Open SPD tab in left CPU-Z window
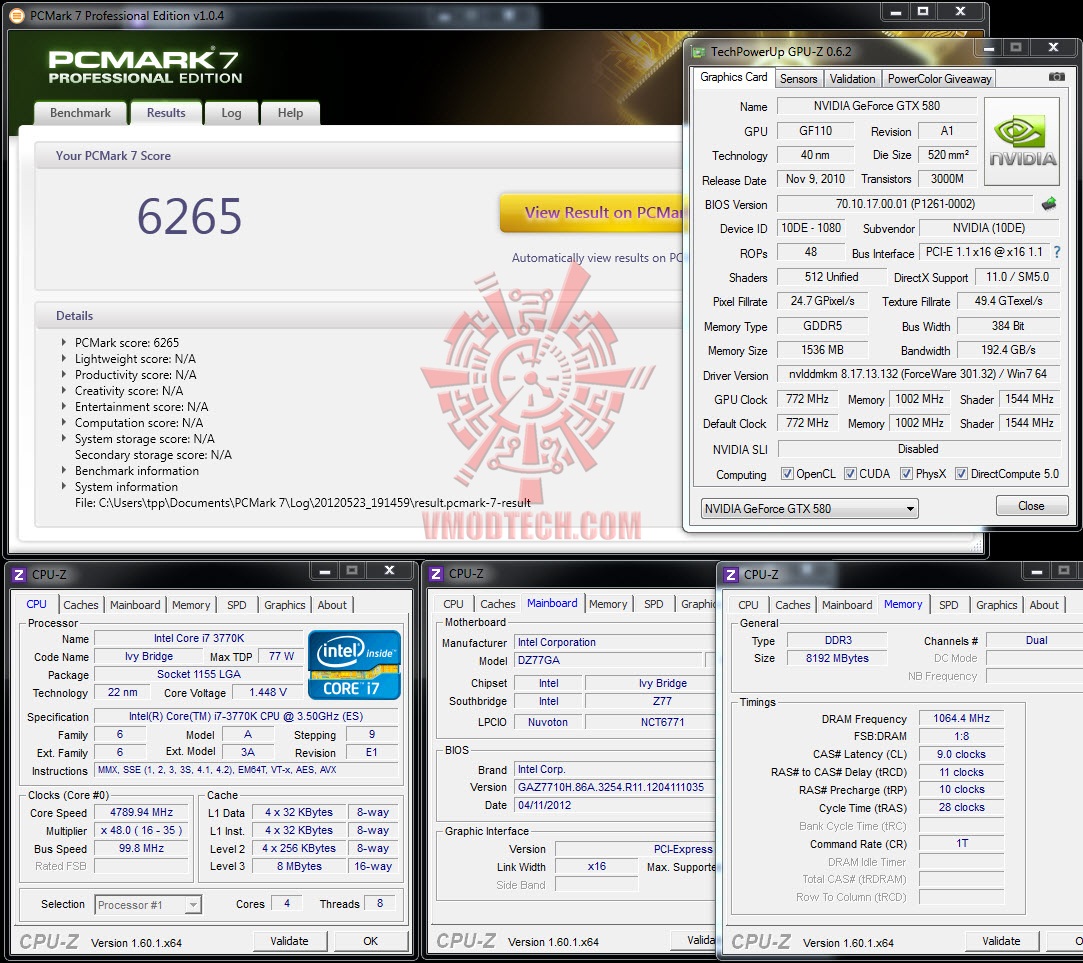 tap(236, 604)
